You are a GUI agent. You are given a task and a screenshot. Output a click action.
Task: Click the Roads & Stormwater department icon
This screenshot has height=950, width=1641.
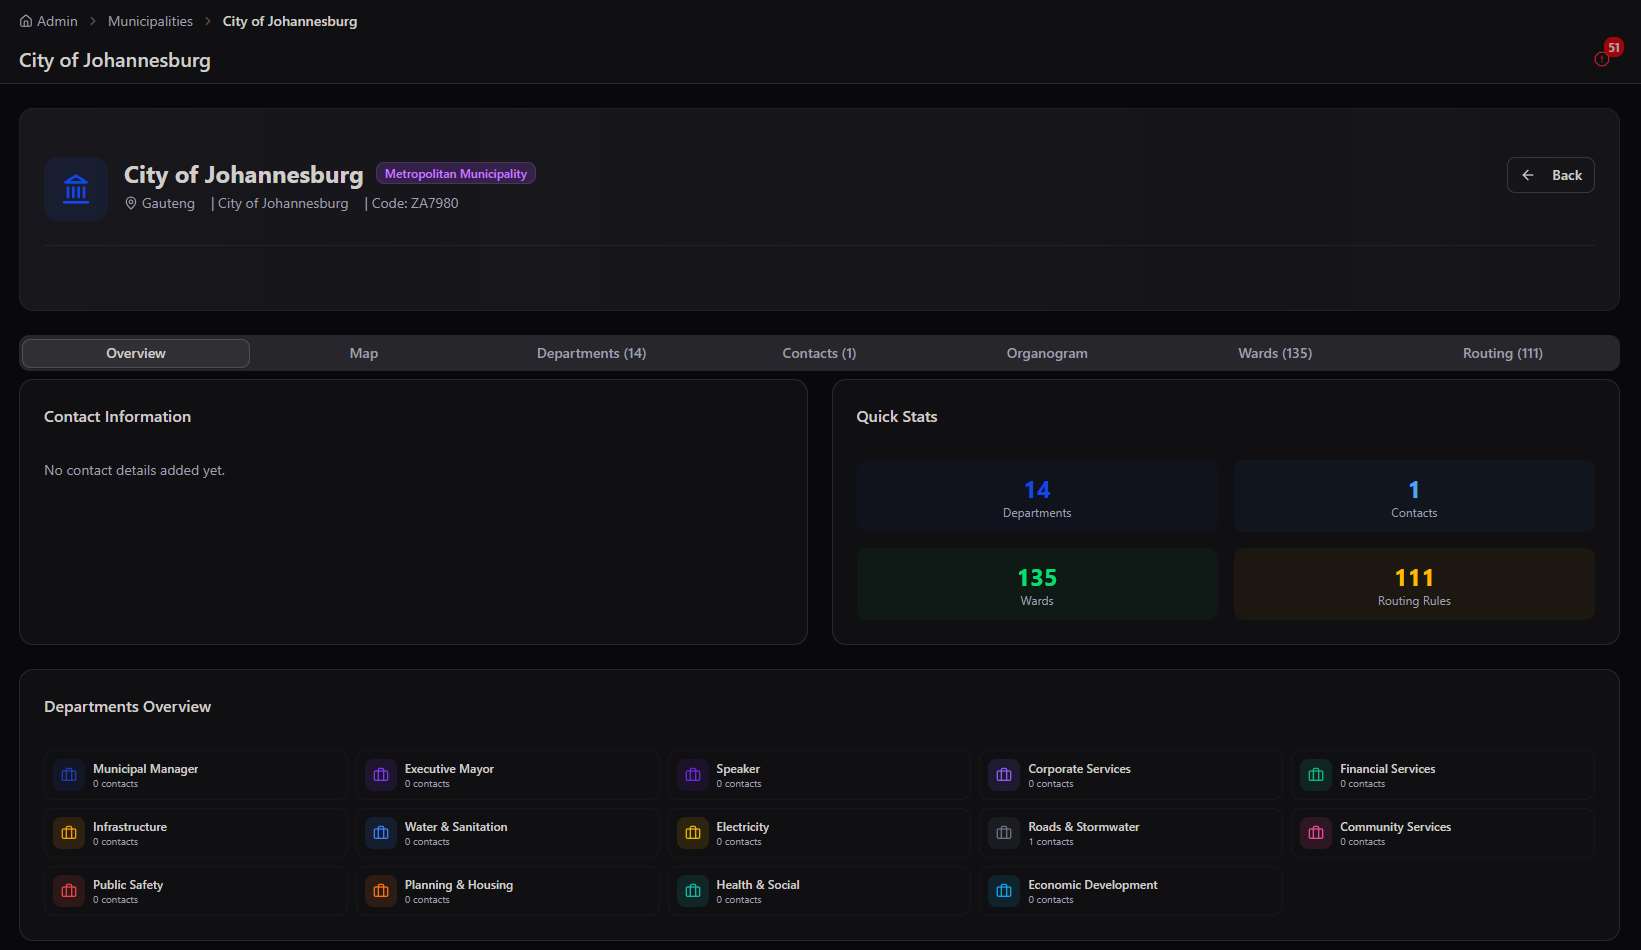(1004, 833)
